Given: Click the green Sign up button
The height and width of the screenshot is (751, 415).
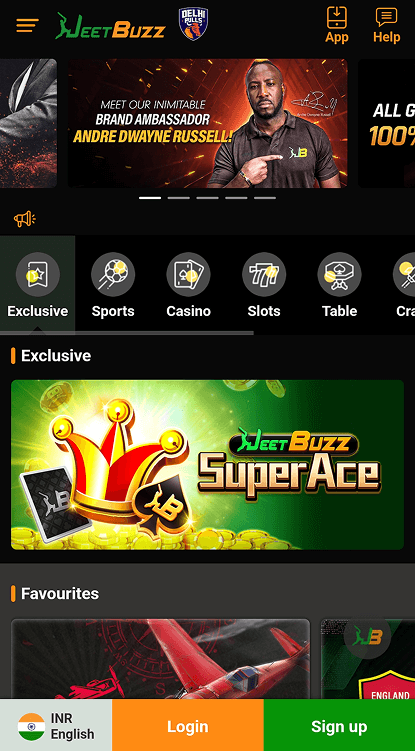Looking at the screenshot, I should point(339,725).
